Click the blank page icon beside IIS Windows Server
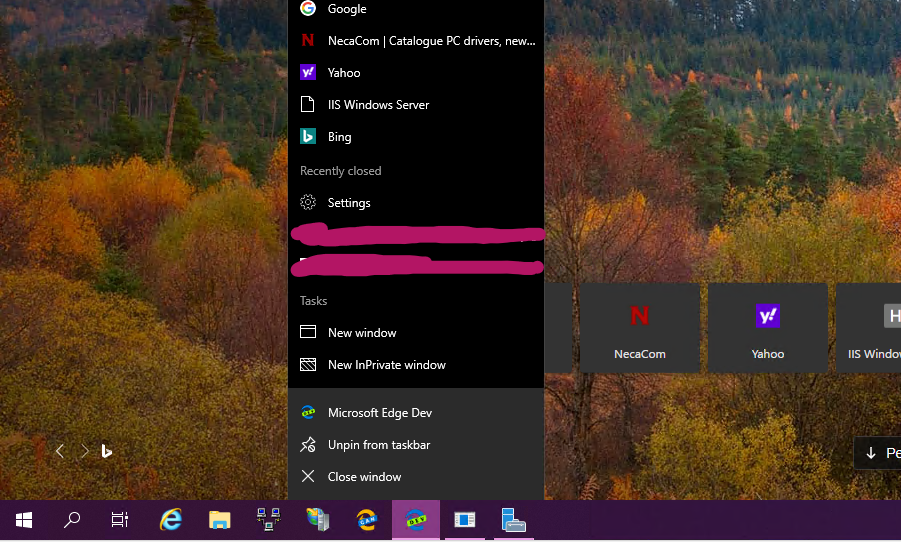901x542 pixels. click(308, 104)
